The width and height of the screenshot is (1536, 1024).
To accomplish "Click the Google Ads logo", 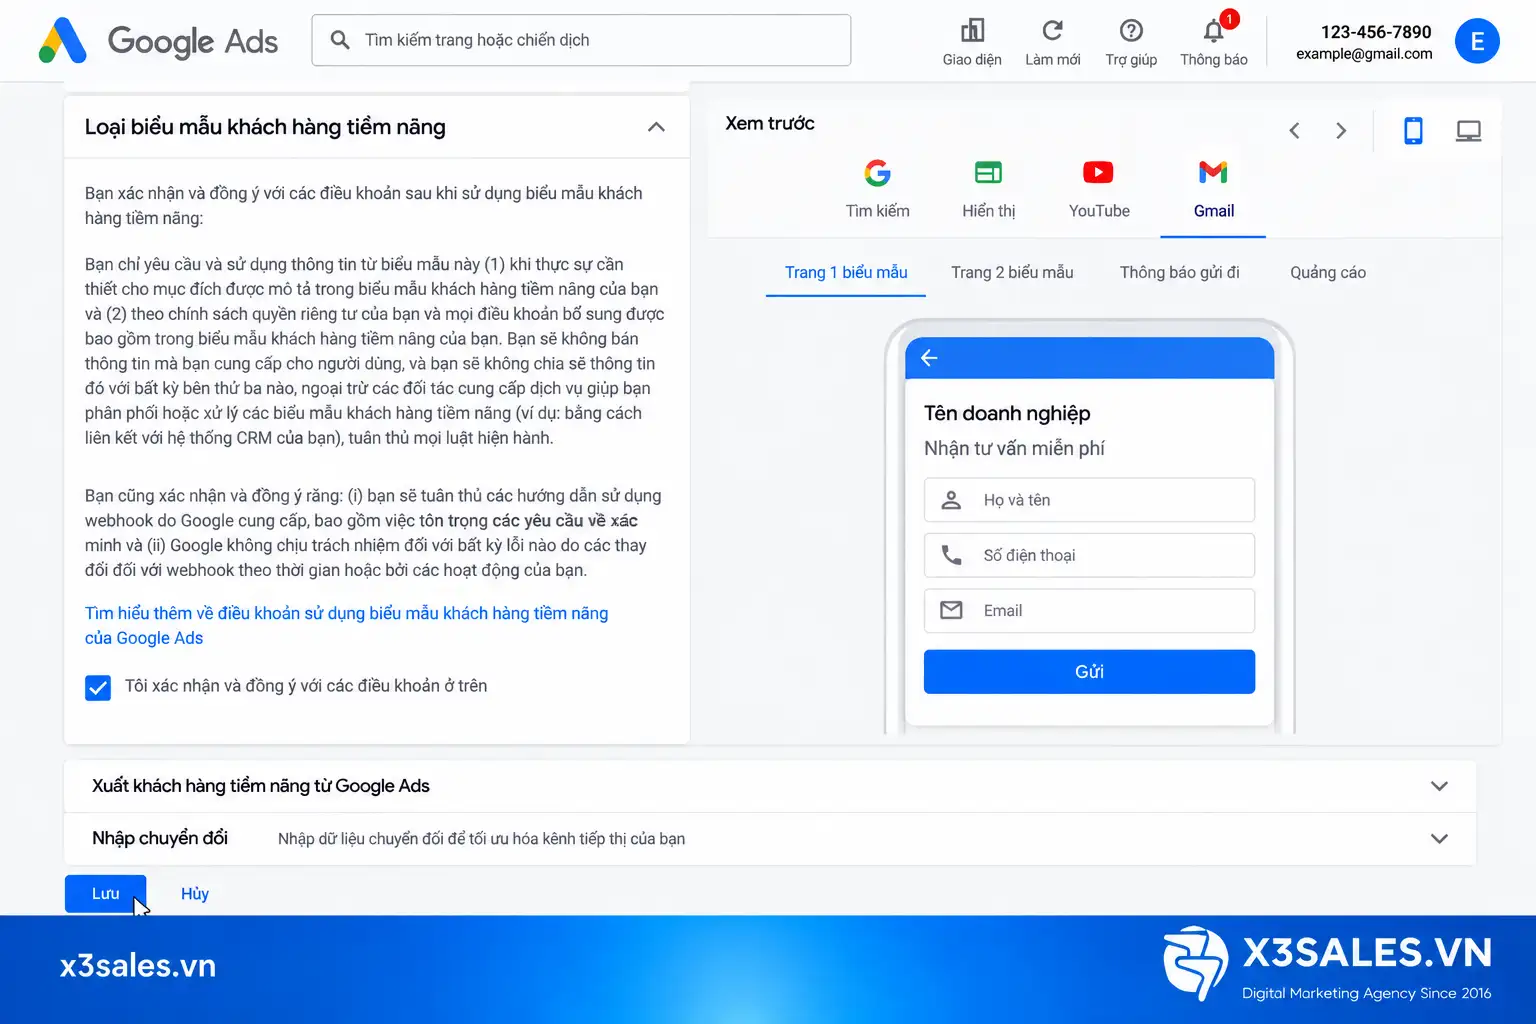I will pyautogui.click(x=158, y=41).
